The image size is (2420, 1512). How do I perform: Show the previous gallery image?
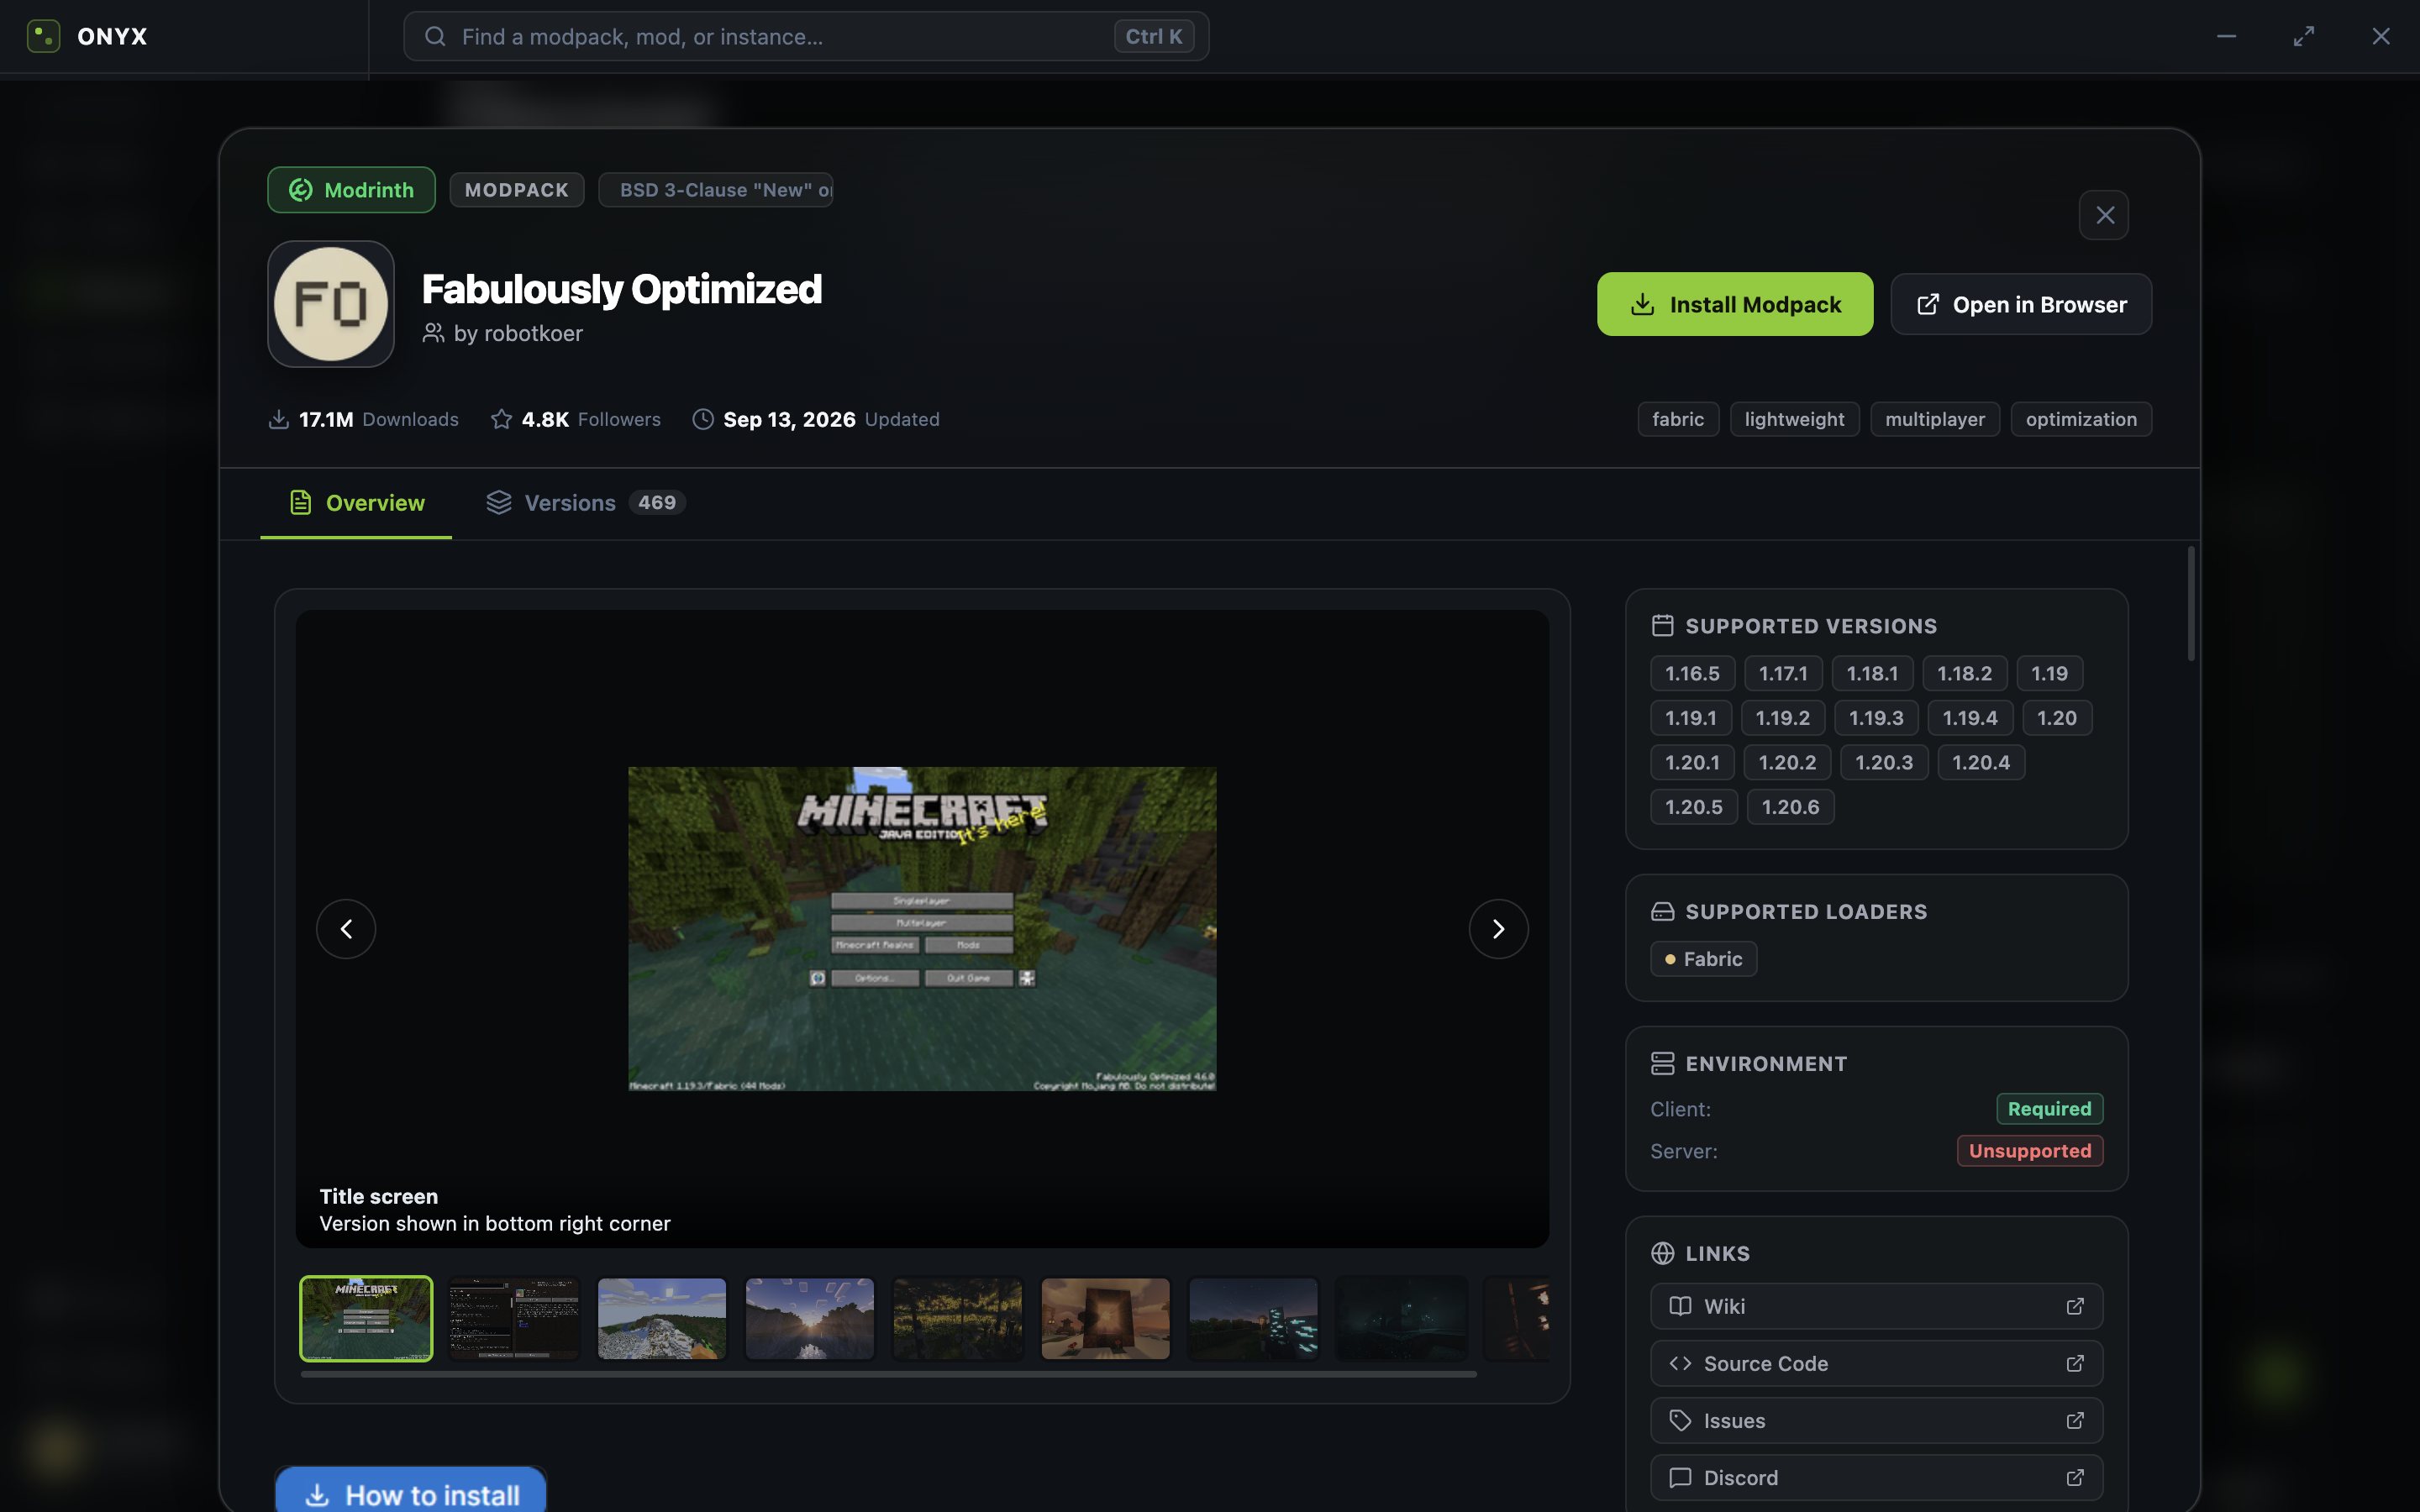tap(346, 929)
